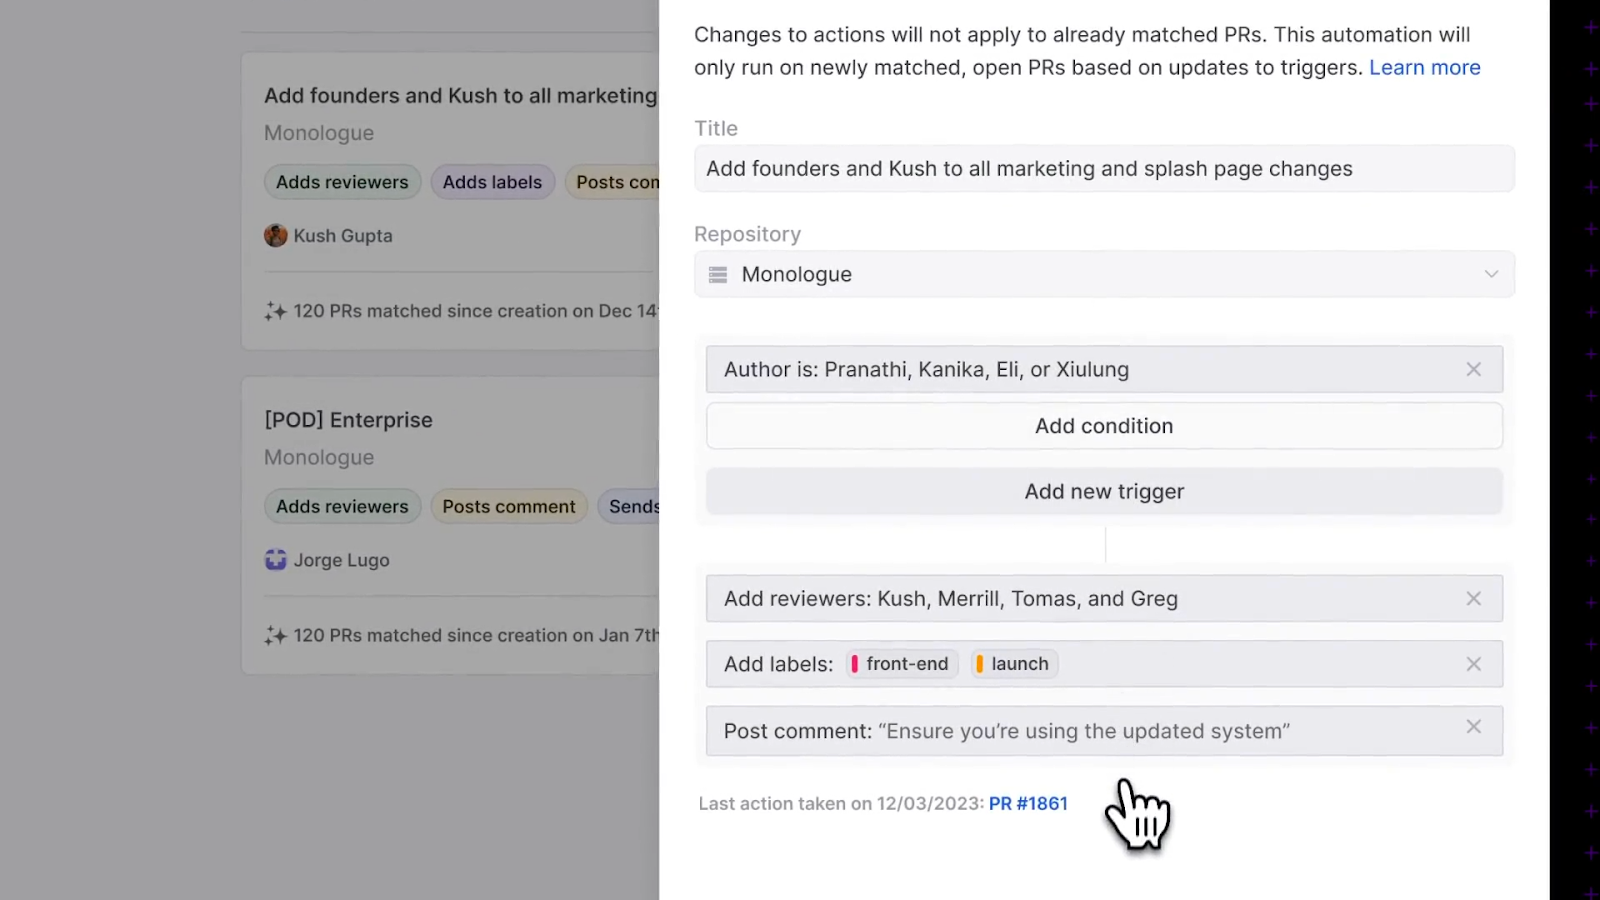Open the Learn more link
This screenshot has height=900, width=1600.
click(x=1425, y=67)
